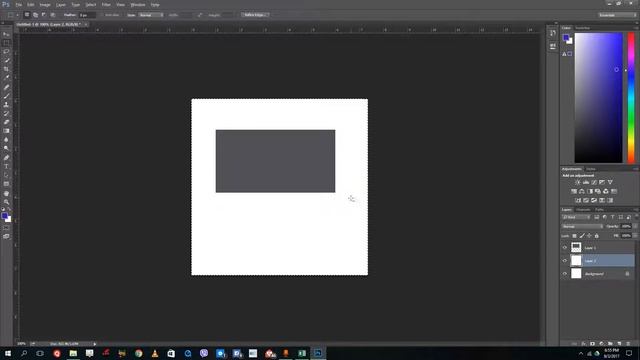The image size is (640, 360).
Task: Click the Refine Edge button
Action: [255, 15]
